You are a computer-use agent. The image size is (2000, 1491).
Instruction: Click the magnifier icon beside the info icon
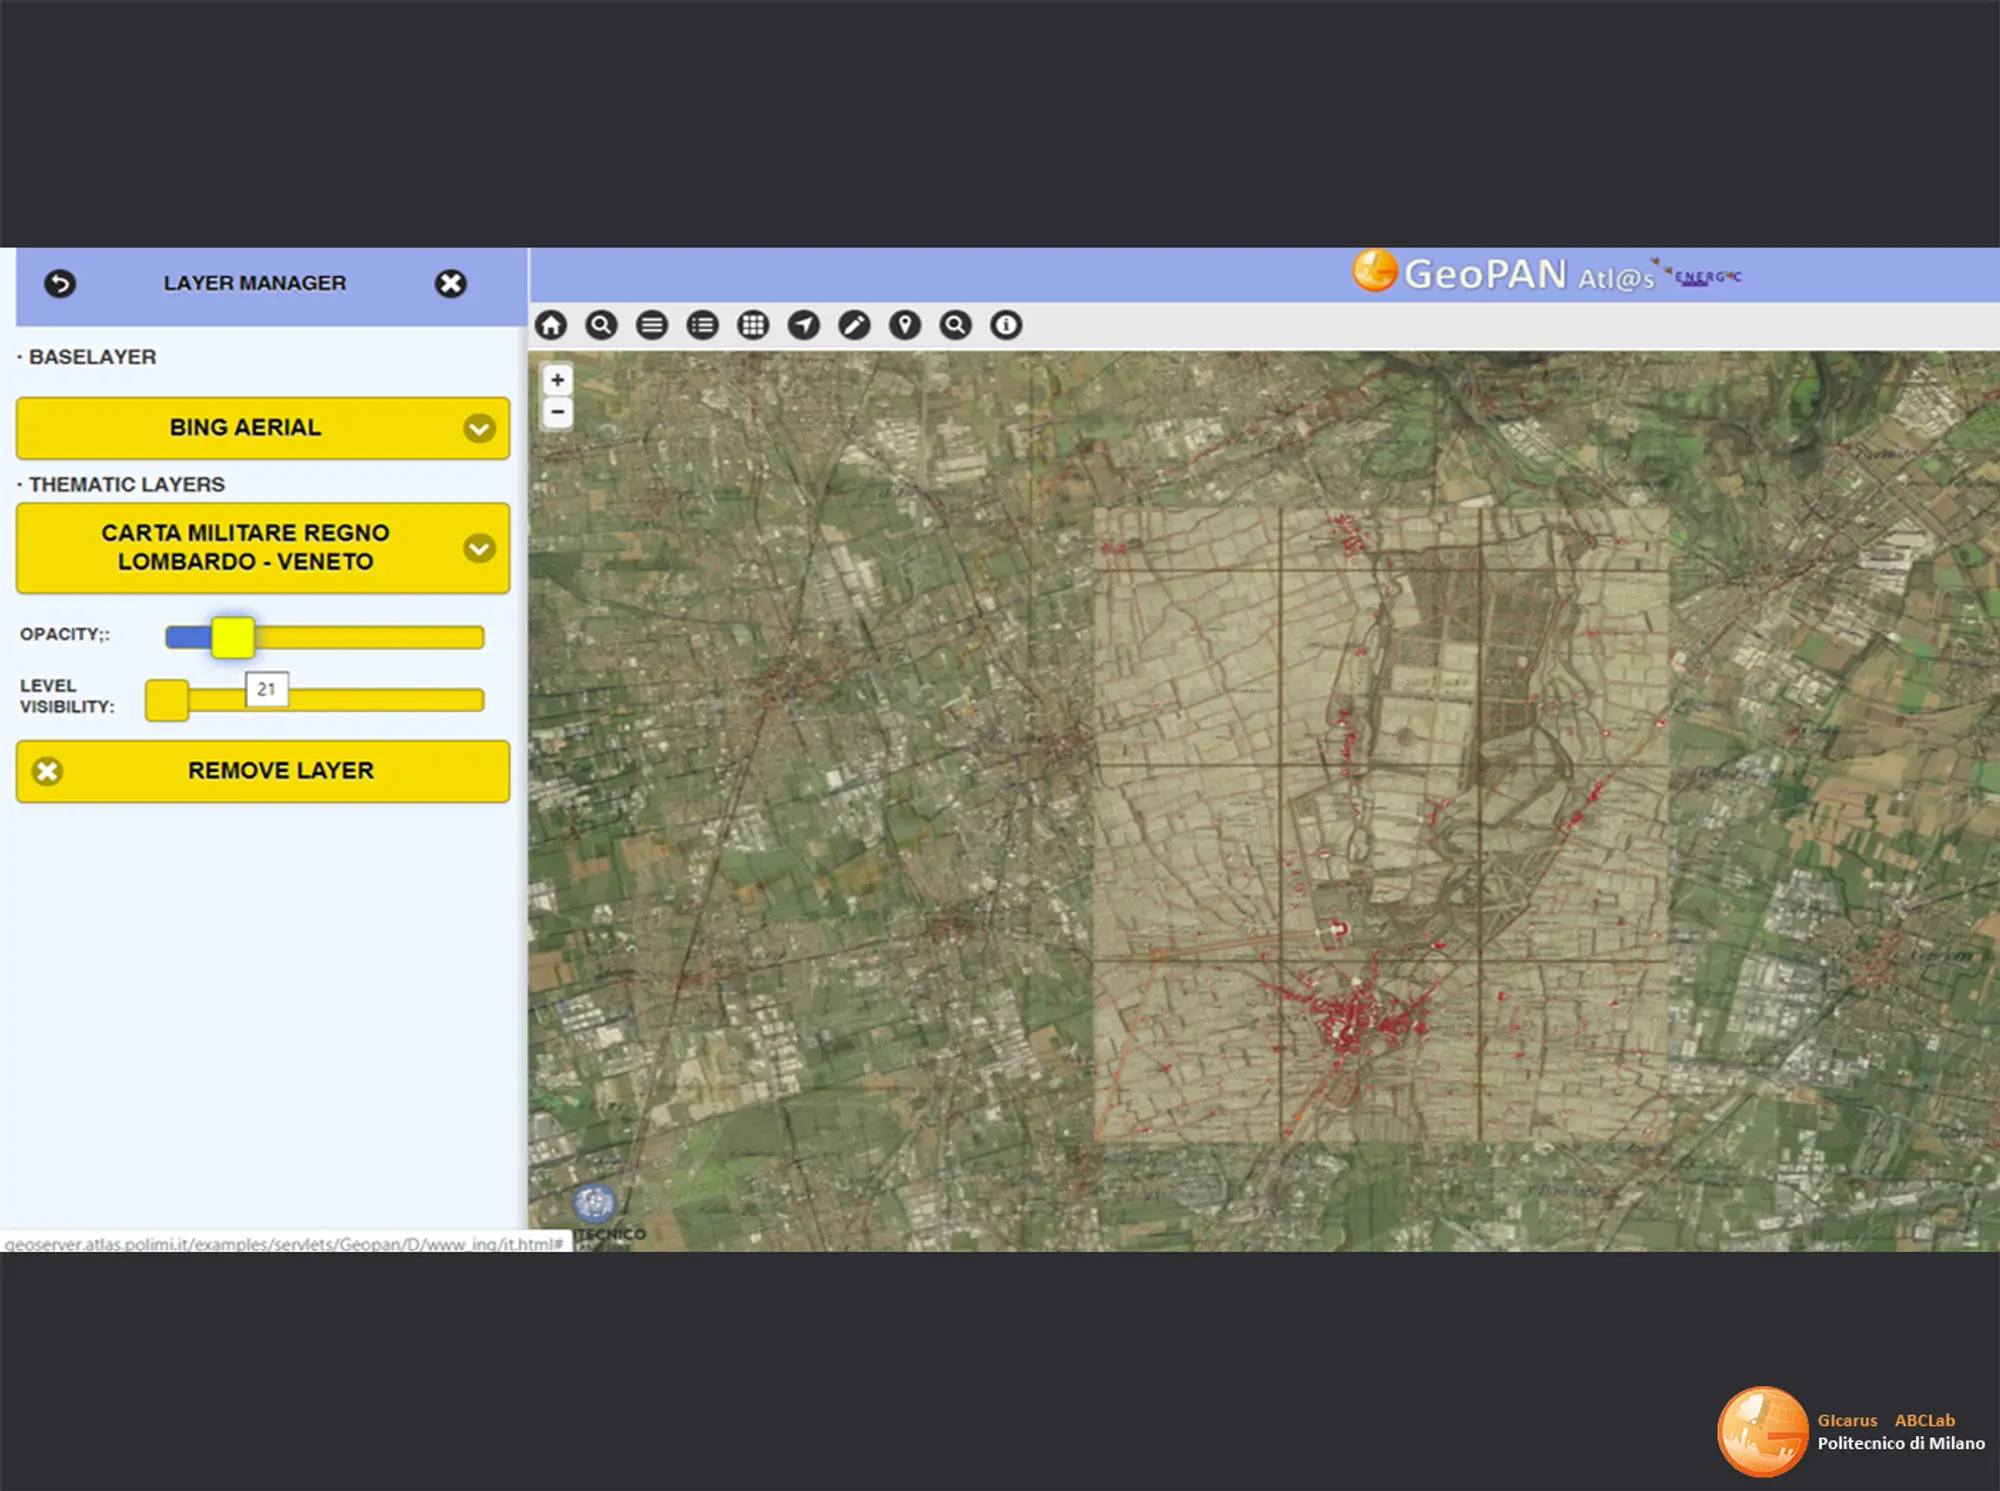(956, 325)
